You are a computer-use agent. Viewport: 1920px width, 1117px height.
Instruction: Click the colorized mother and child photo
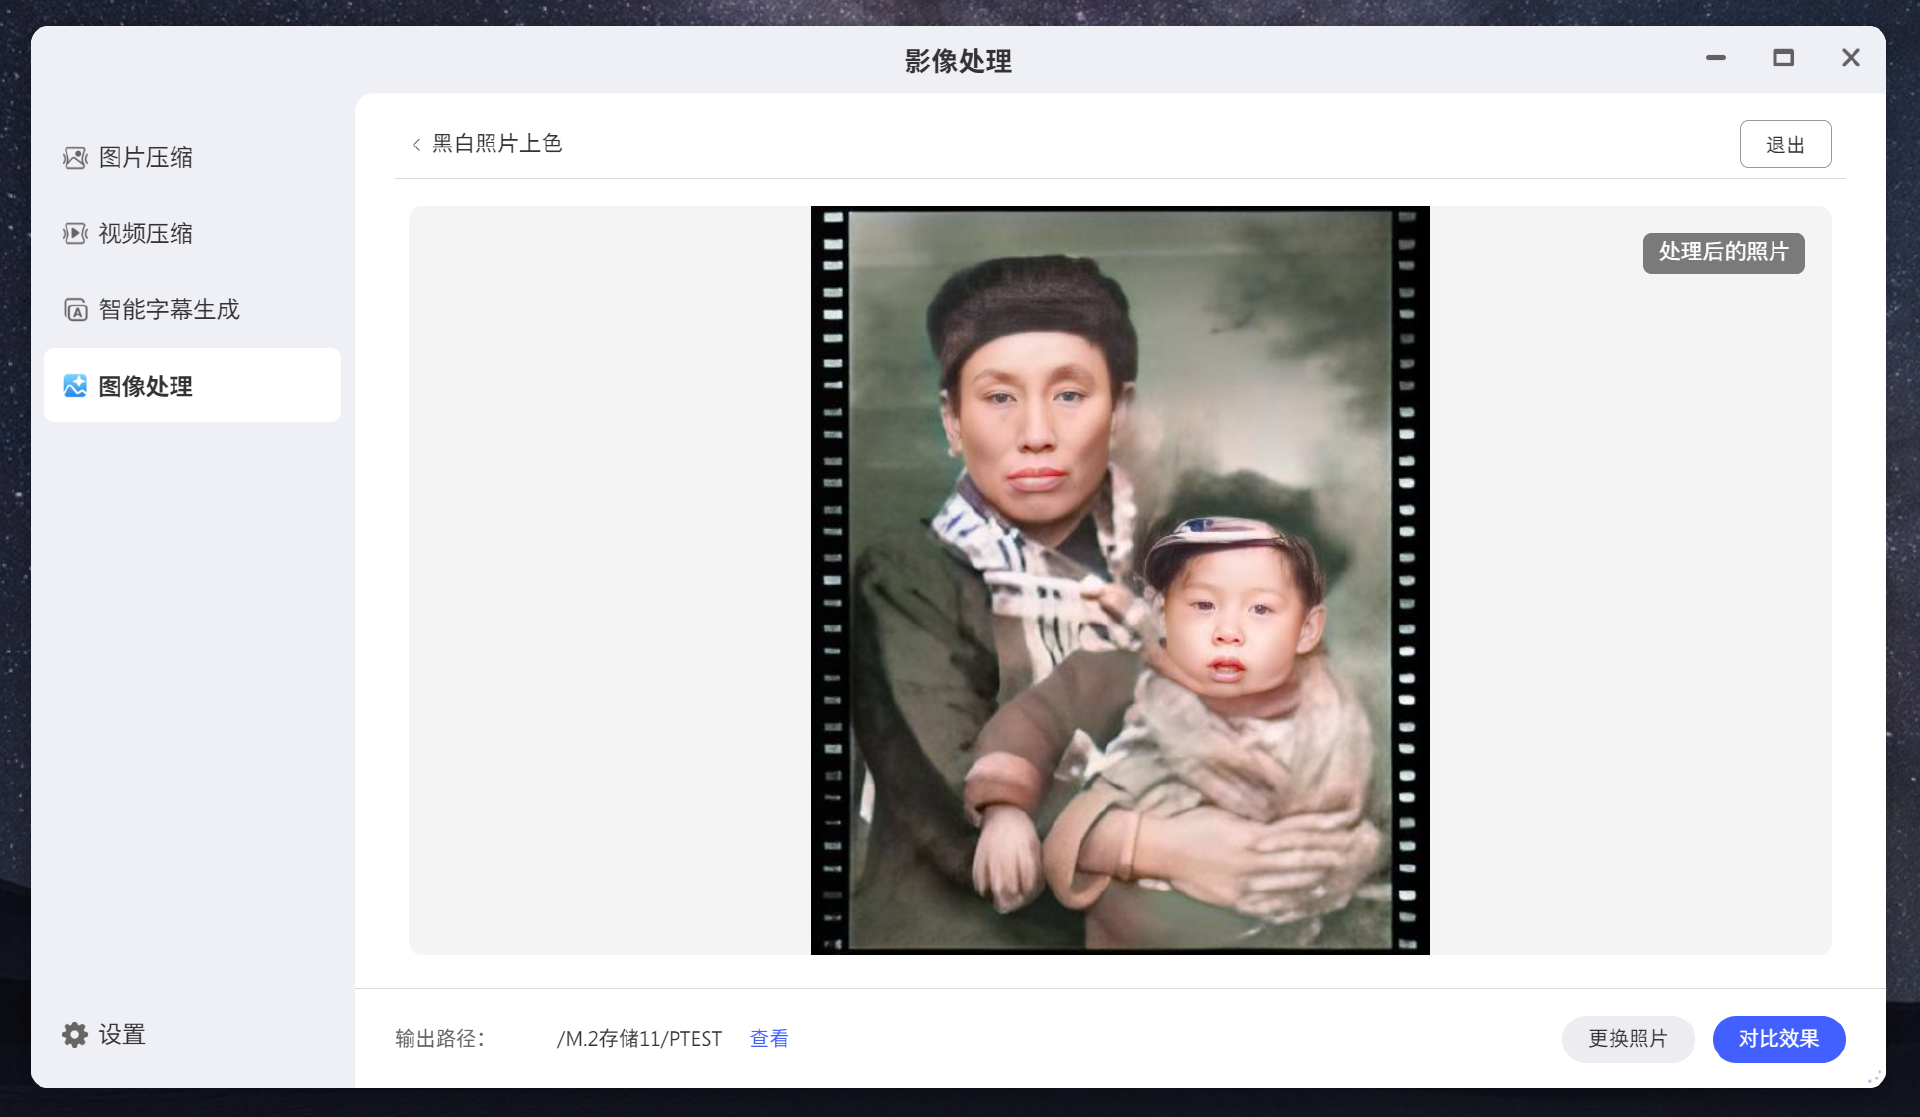coord(1120,580)
